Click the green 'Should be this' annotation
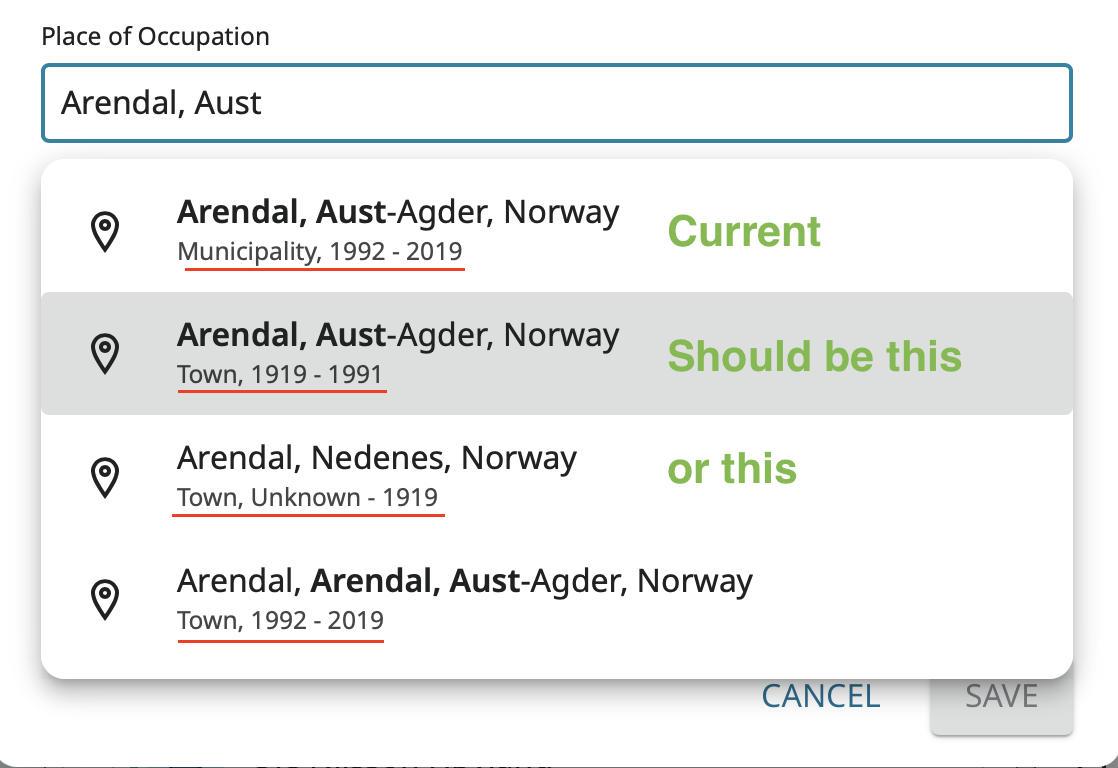This screenshot has width=1118, height=768. click(814, 356)
